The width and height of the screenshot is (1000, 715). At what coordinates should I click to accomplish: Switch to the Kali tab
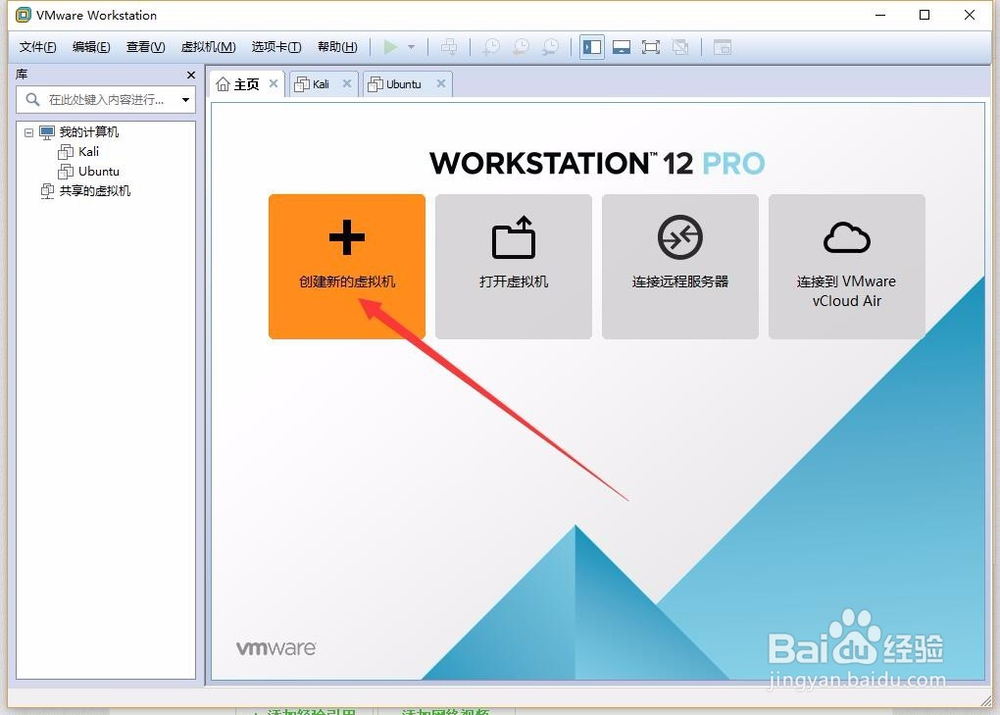[321, 84]
